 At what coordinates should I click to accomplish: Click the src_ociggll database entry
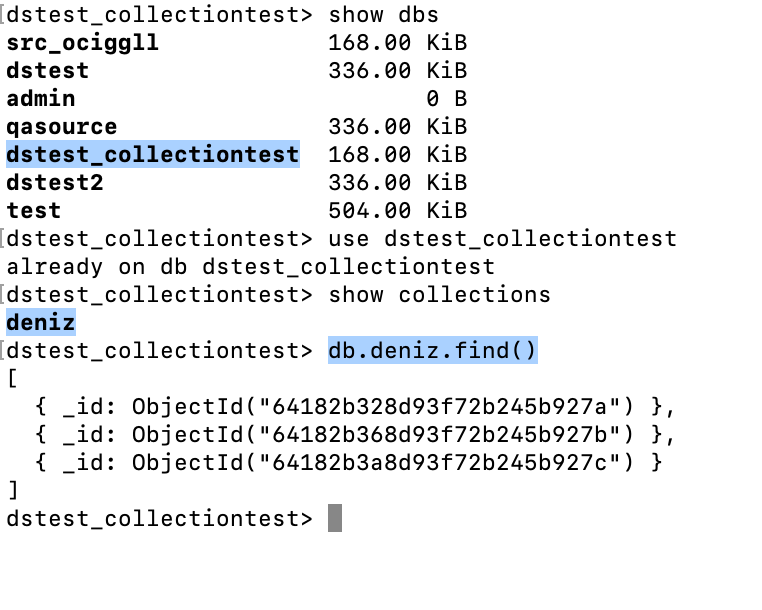click(82, 43)
